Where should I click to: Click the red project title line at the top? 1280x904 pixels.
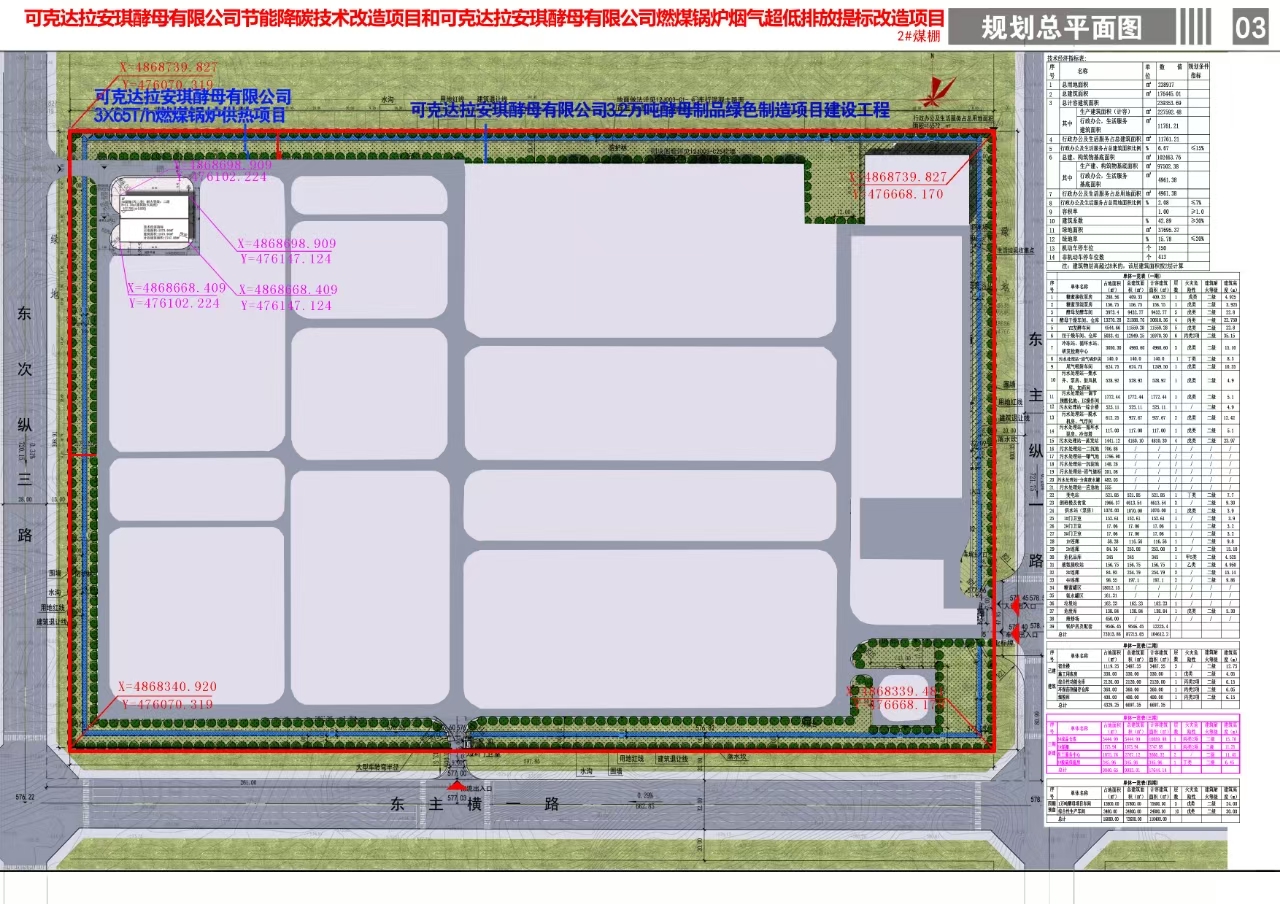(482, 17)
